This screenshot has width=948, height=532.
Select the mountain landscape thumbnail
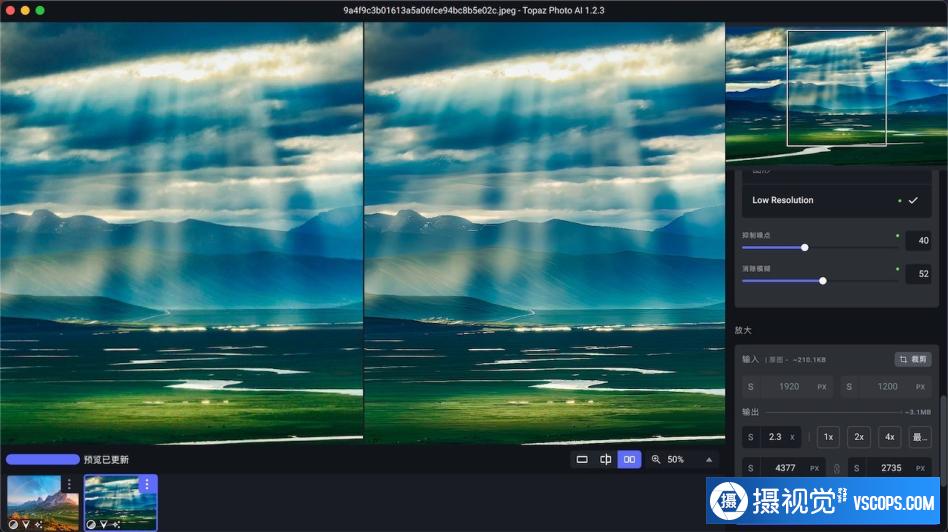click(42, 502)
